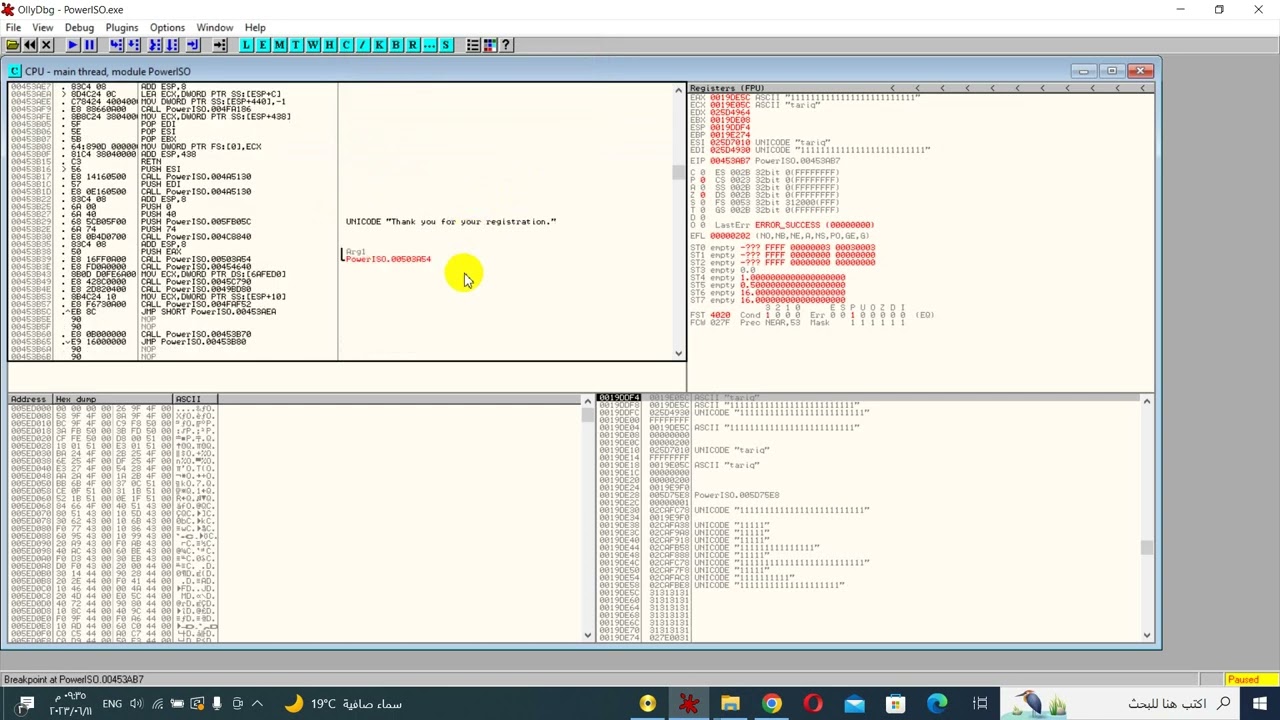
Task: Open the Log window with L button
Action: pyautogui.click(x=248, y=45)
